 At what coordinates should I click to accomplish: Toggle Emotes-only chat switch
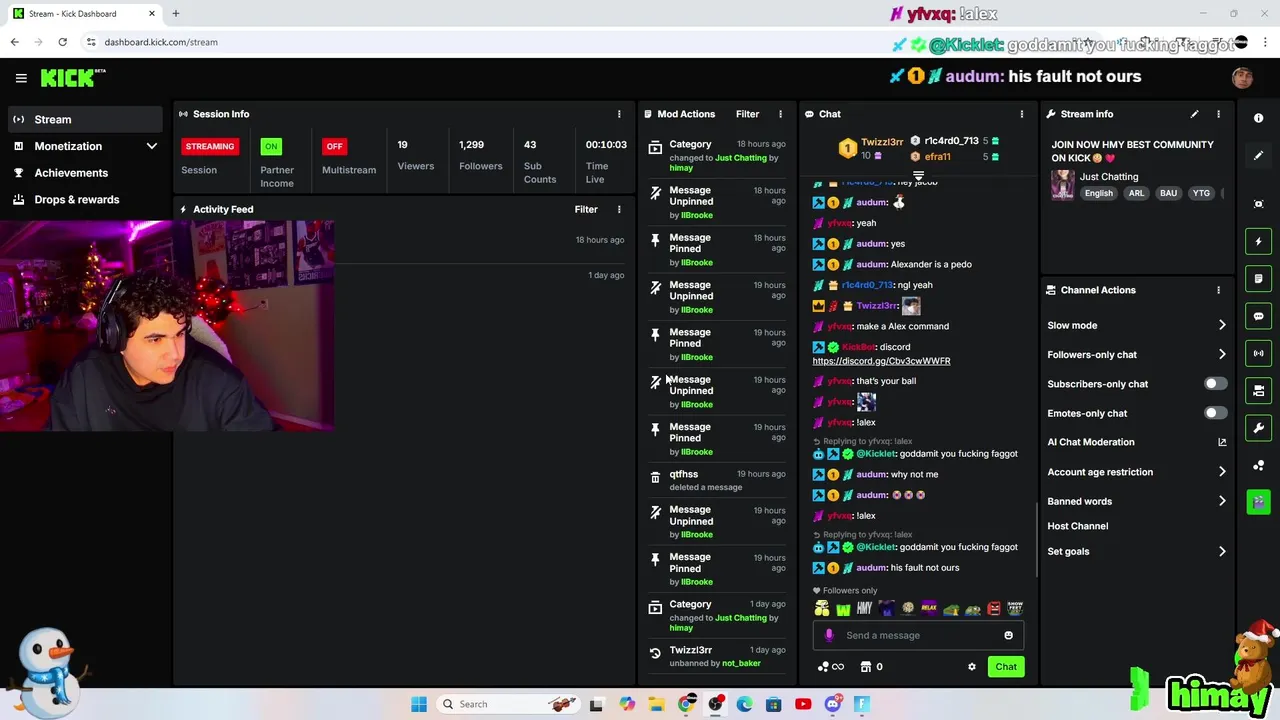1214,413
